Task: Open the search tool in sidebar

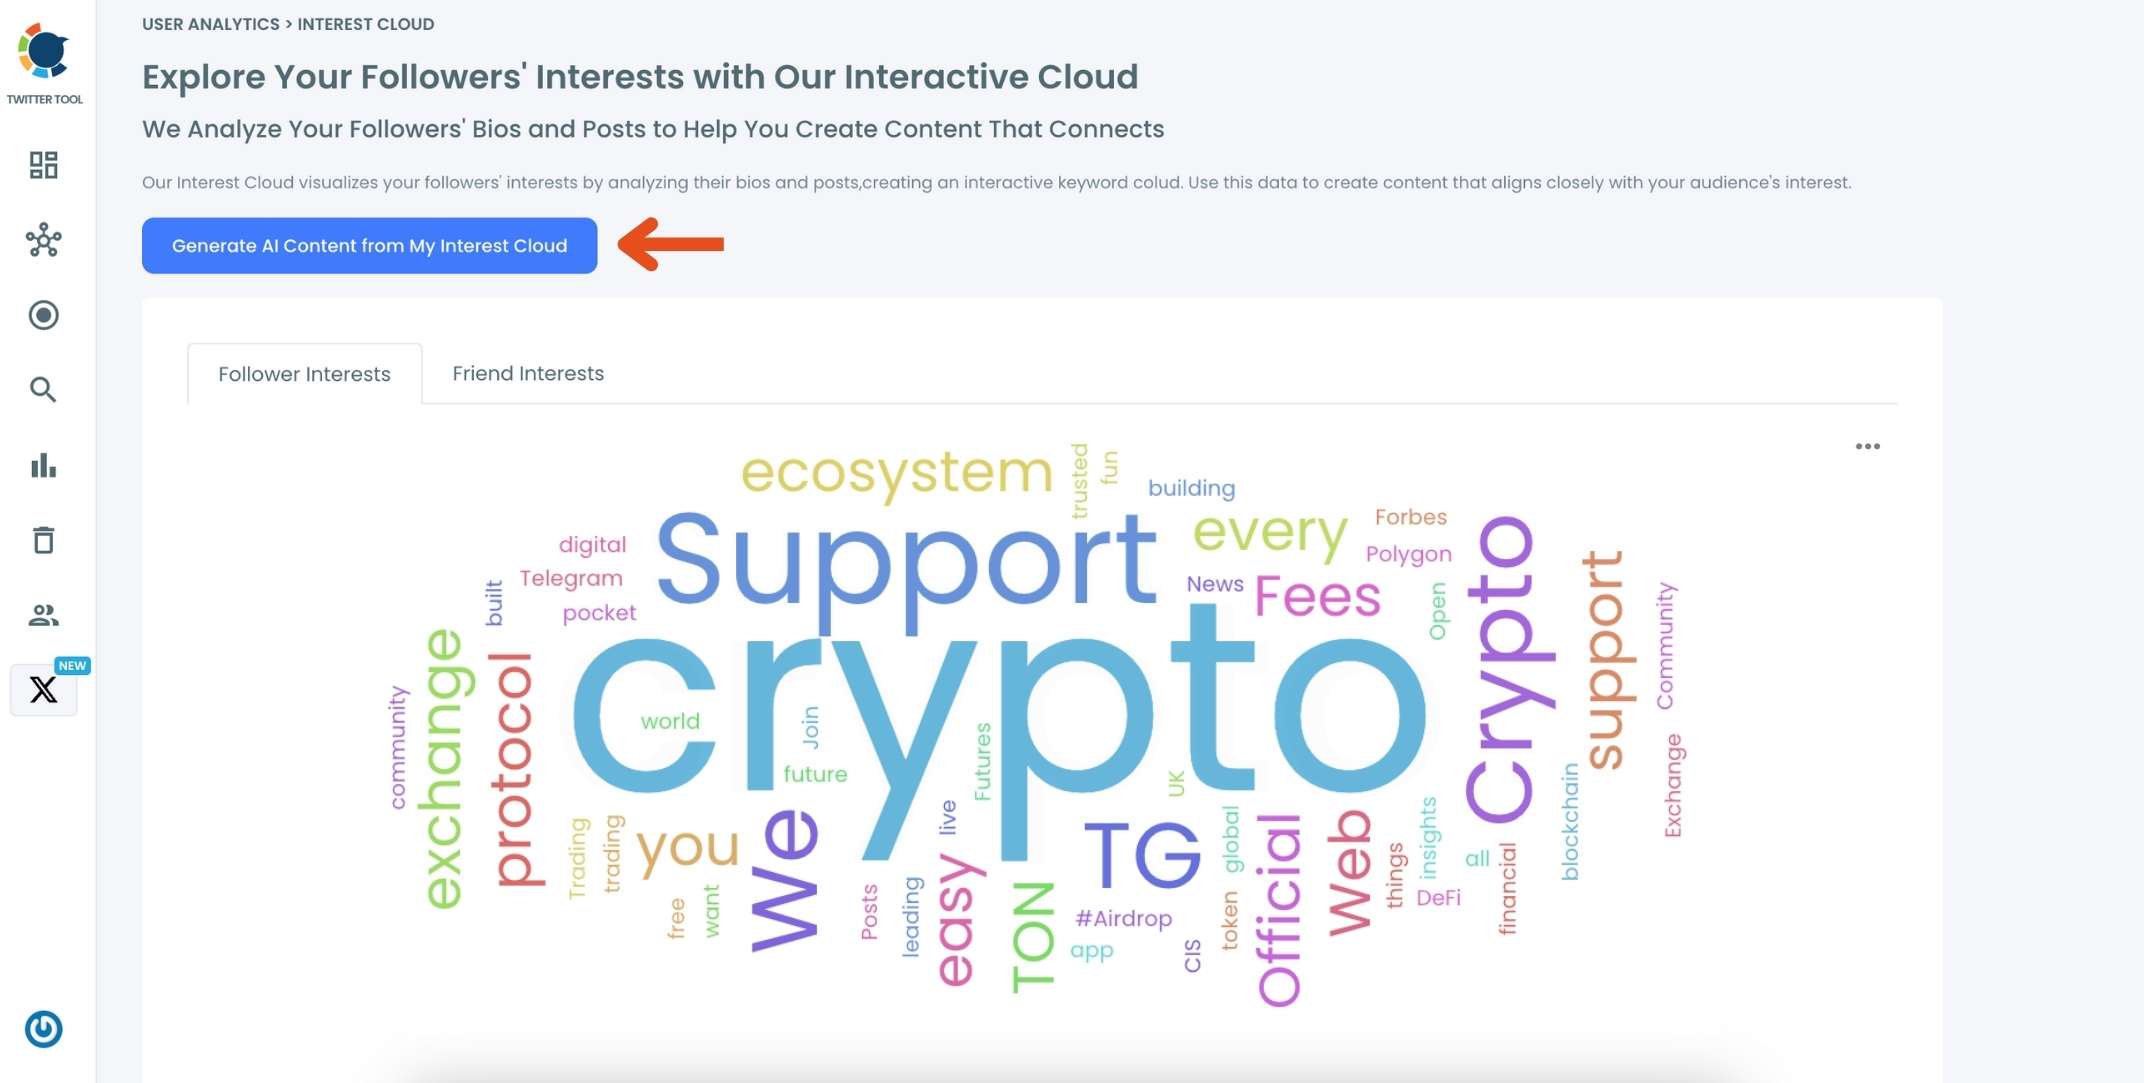Action: tap(43, 390)
